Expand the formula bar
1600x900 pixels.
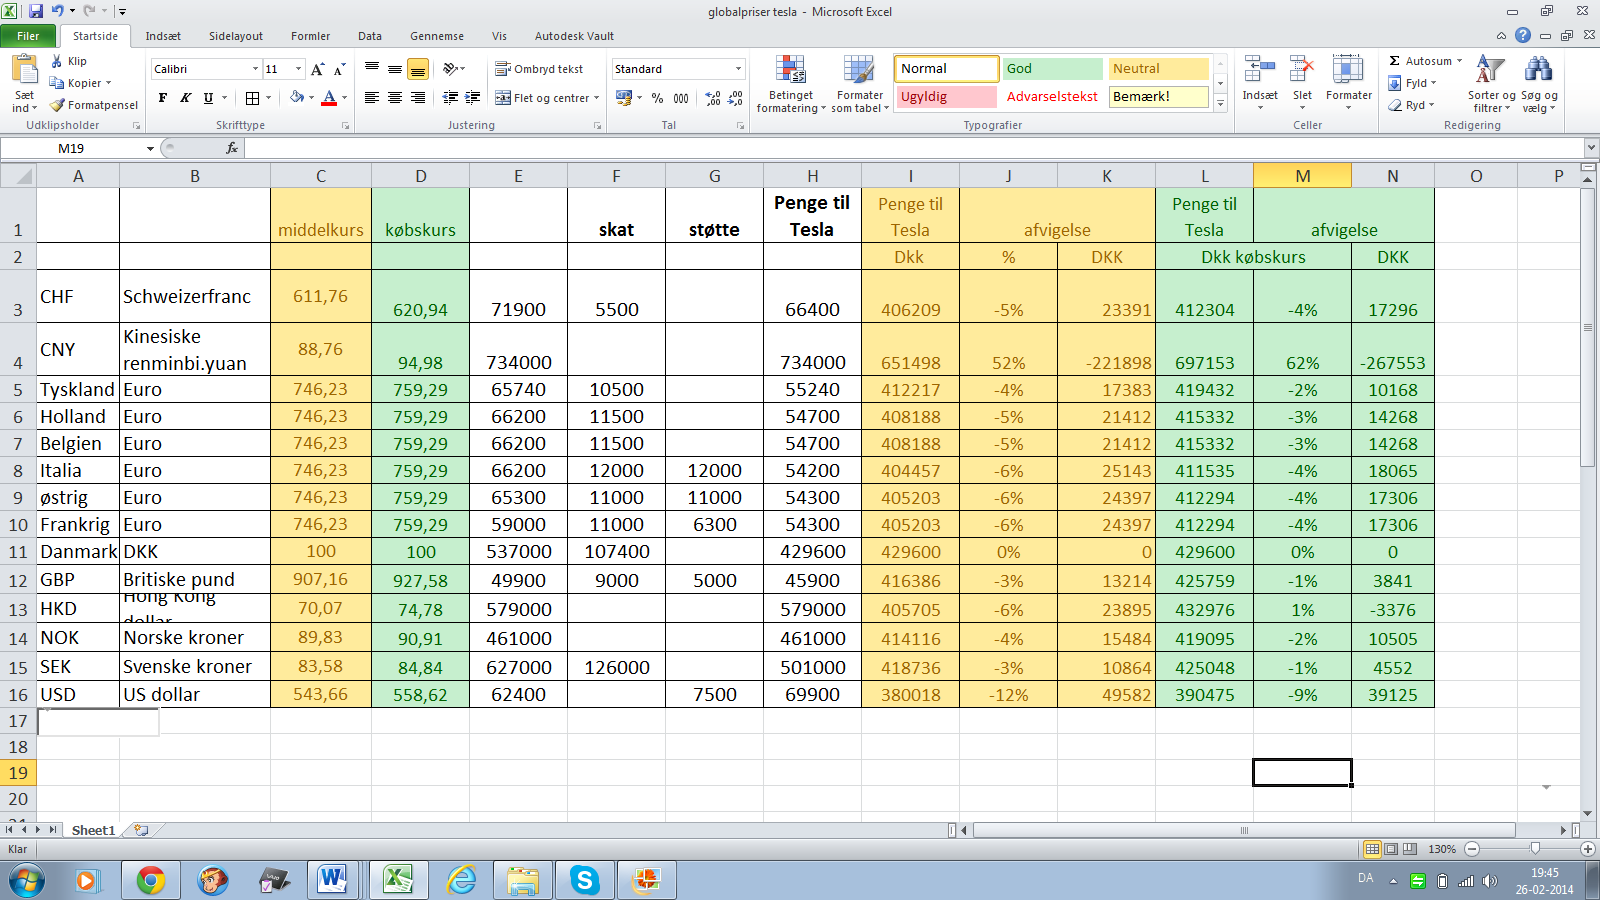click(1590, 148)
